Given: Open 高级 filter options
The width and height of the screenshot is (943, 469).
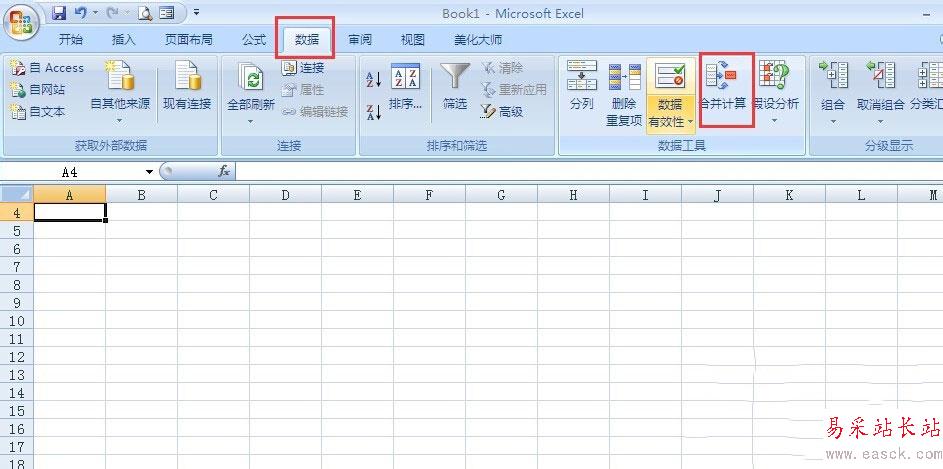Looking at the screenshot, I should [502, 112].
